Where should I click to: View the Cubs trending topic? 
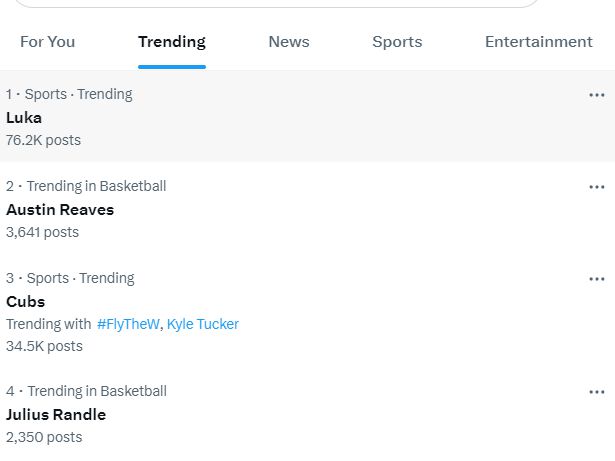tap(26, 301)
